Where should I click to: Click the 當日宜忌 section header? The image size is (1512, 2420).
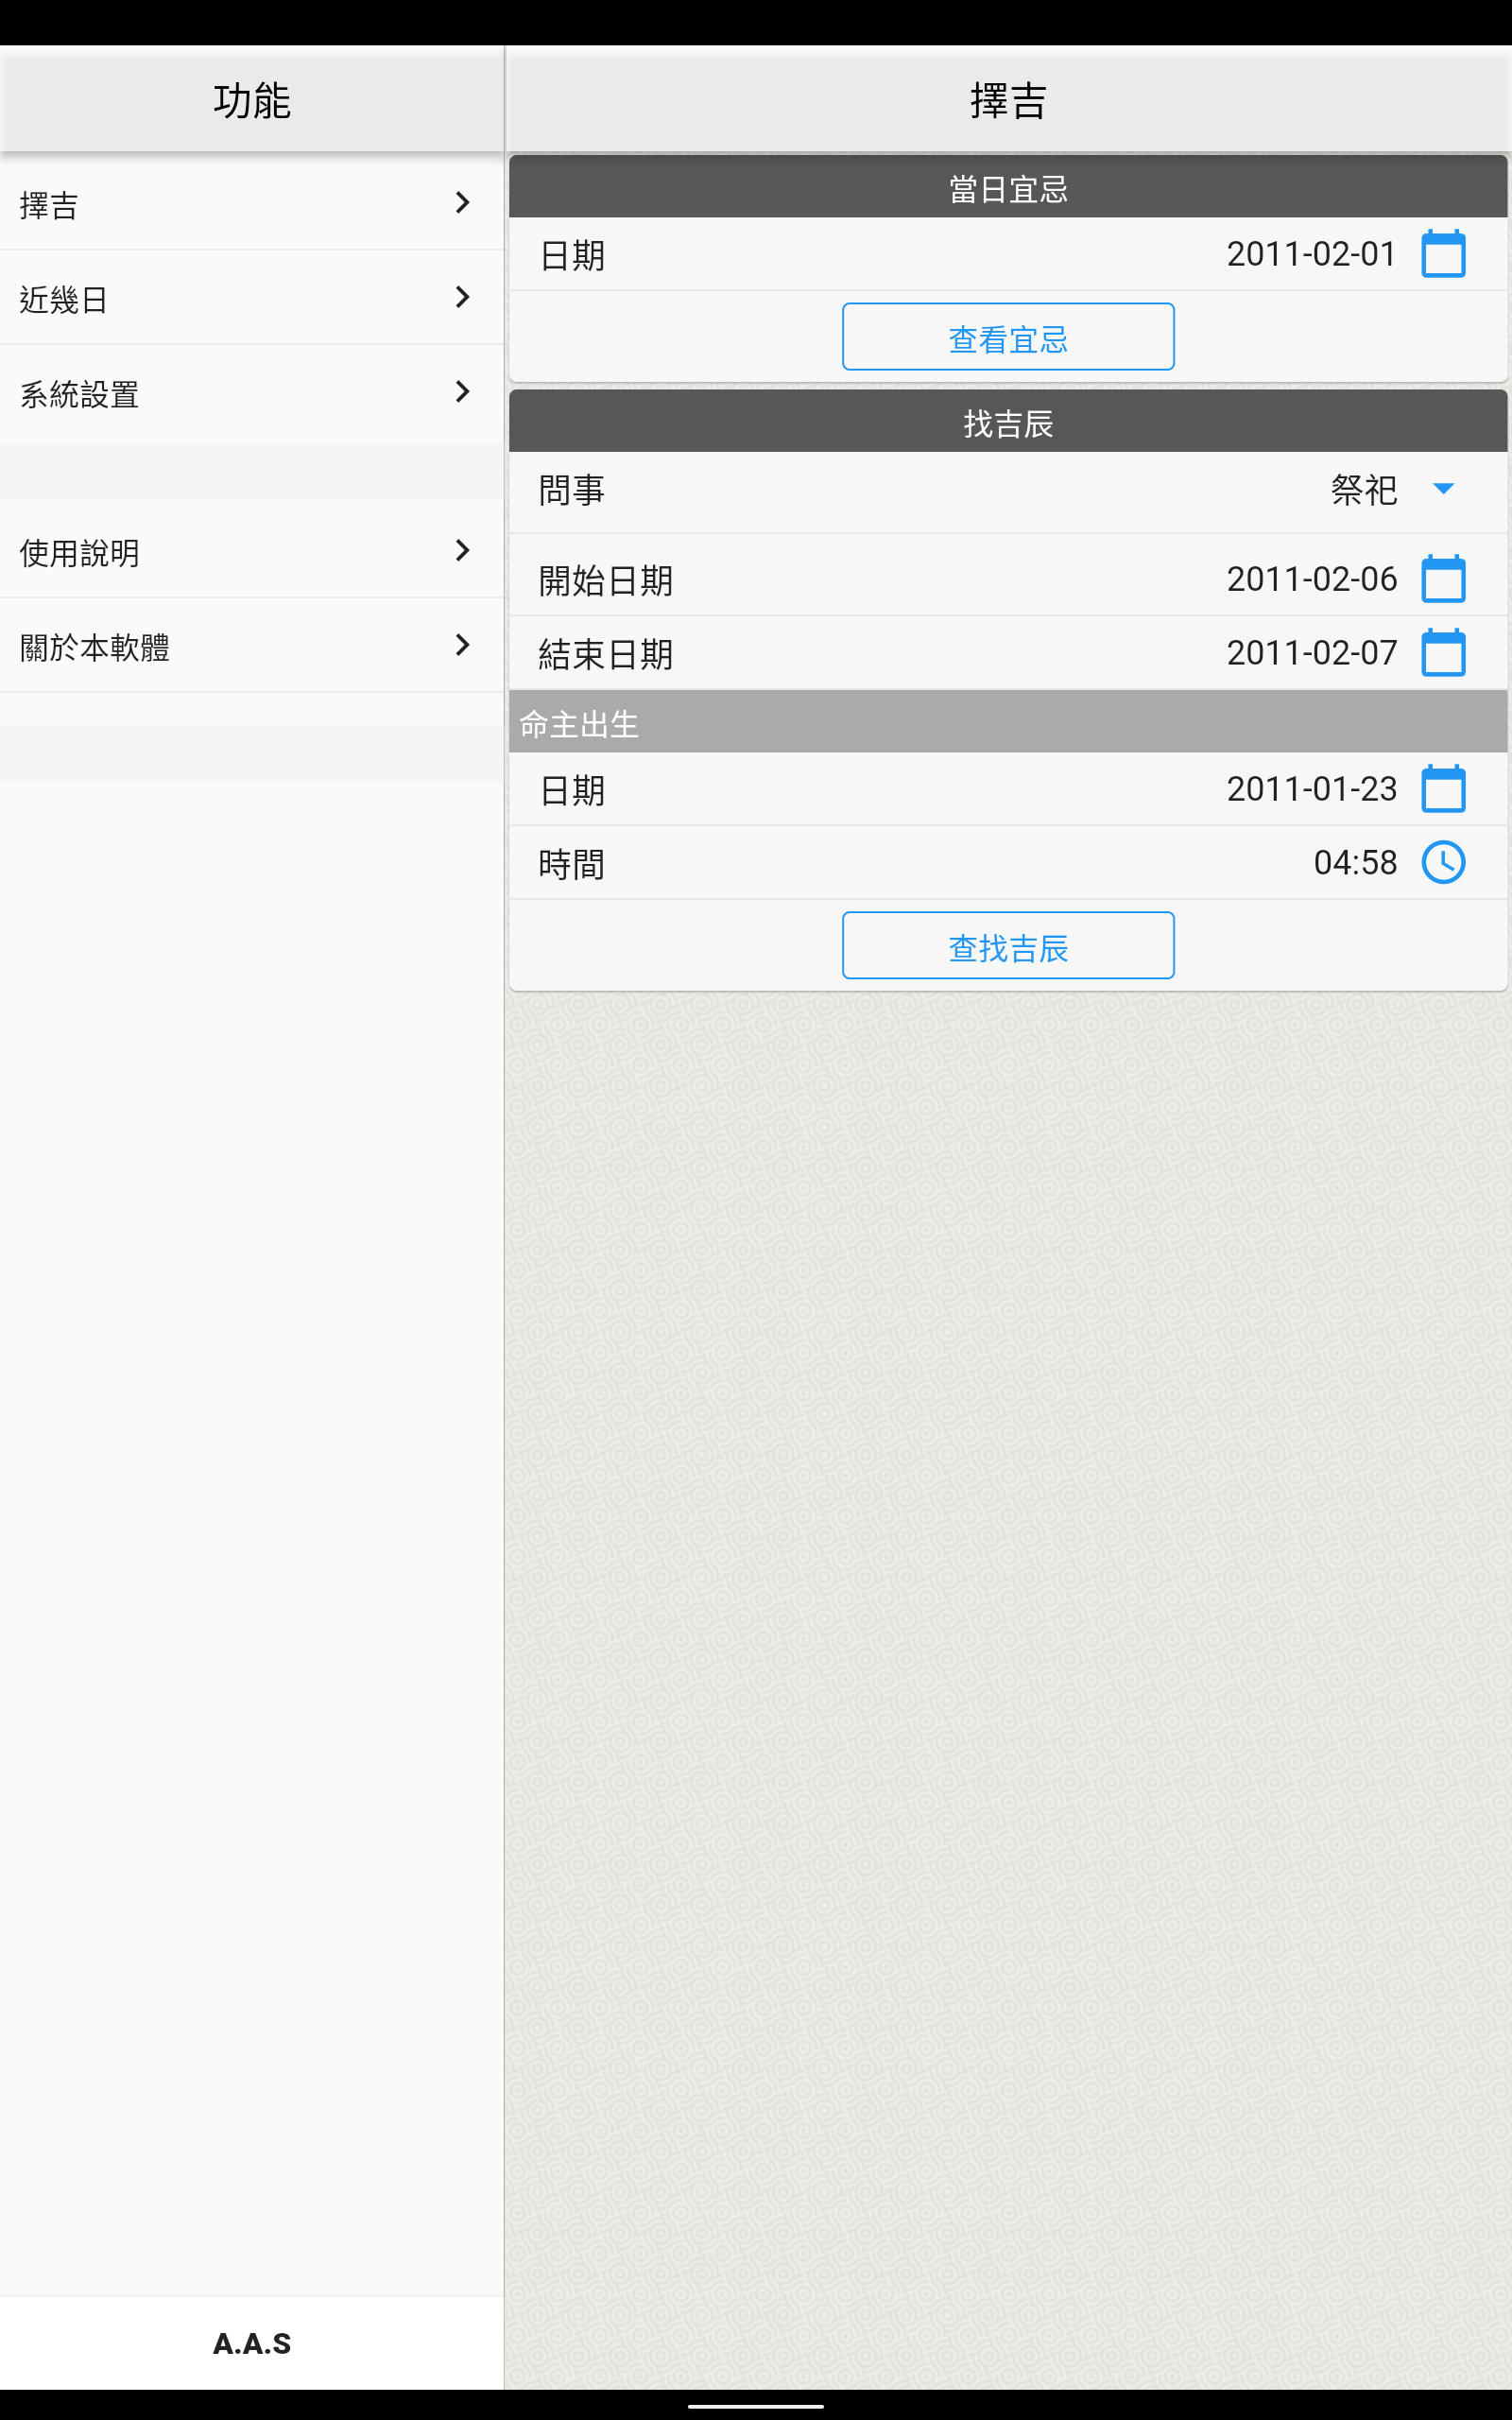point(1008,187)
